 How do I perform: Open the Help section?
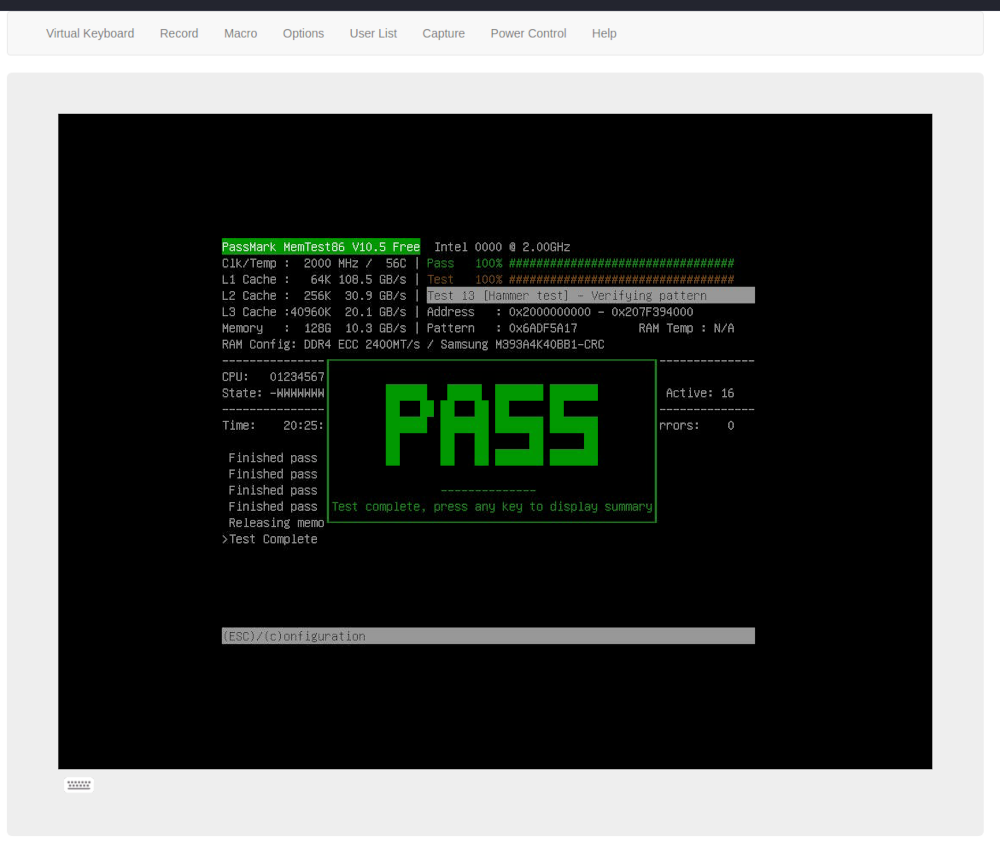(604, 33)
